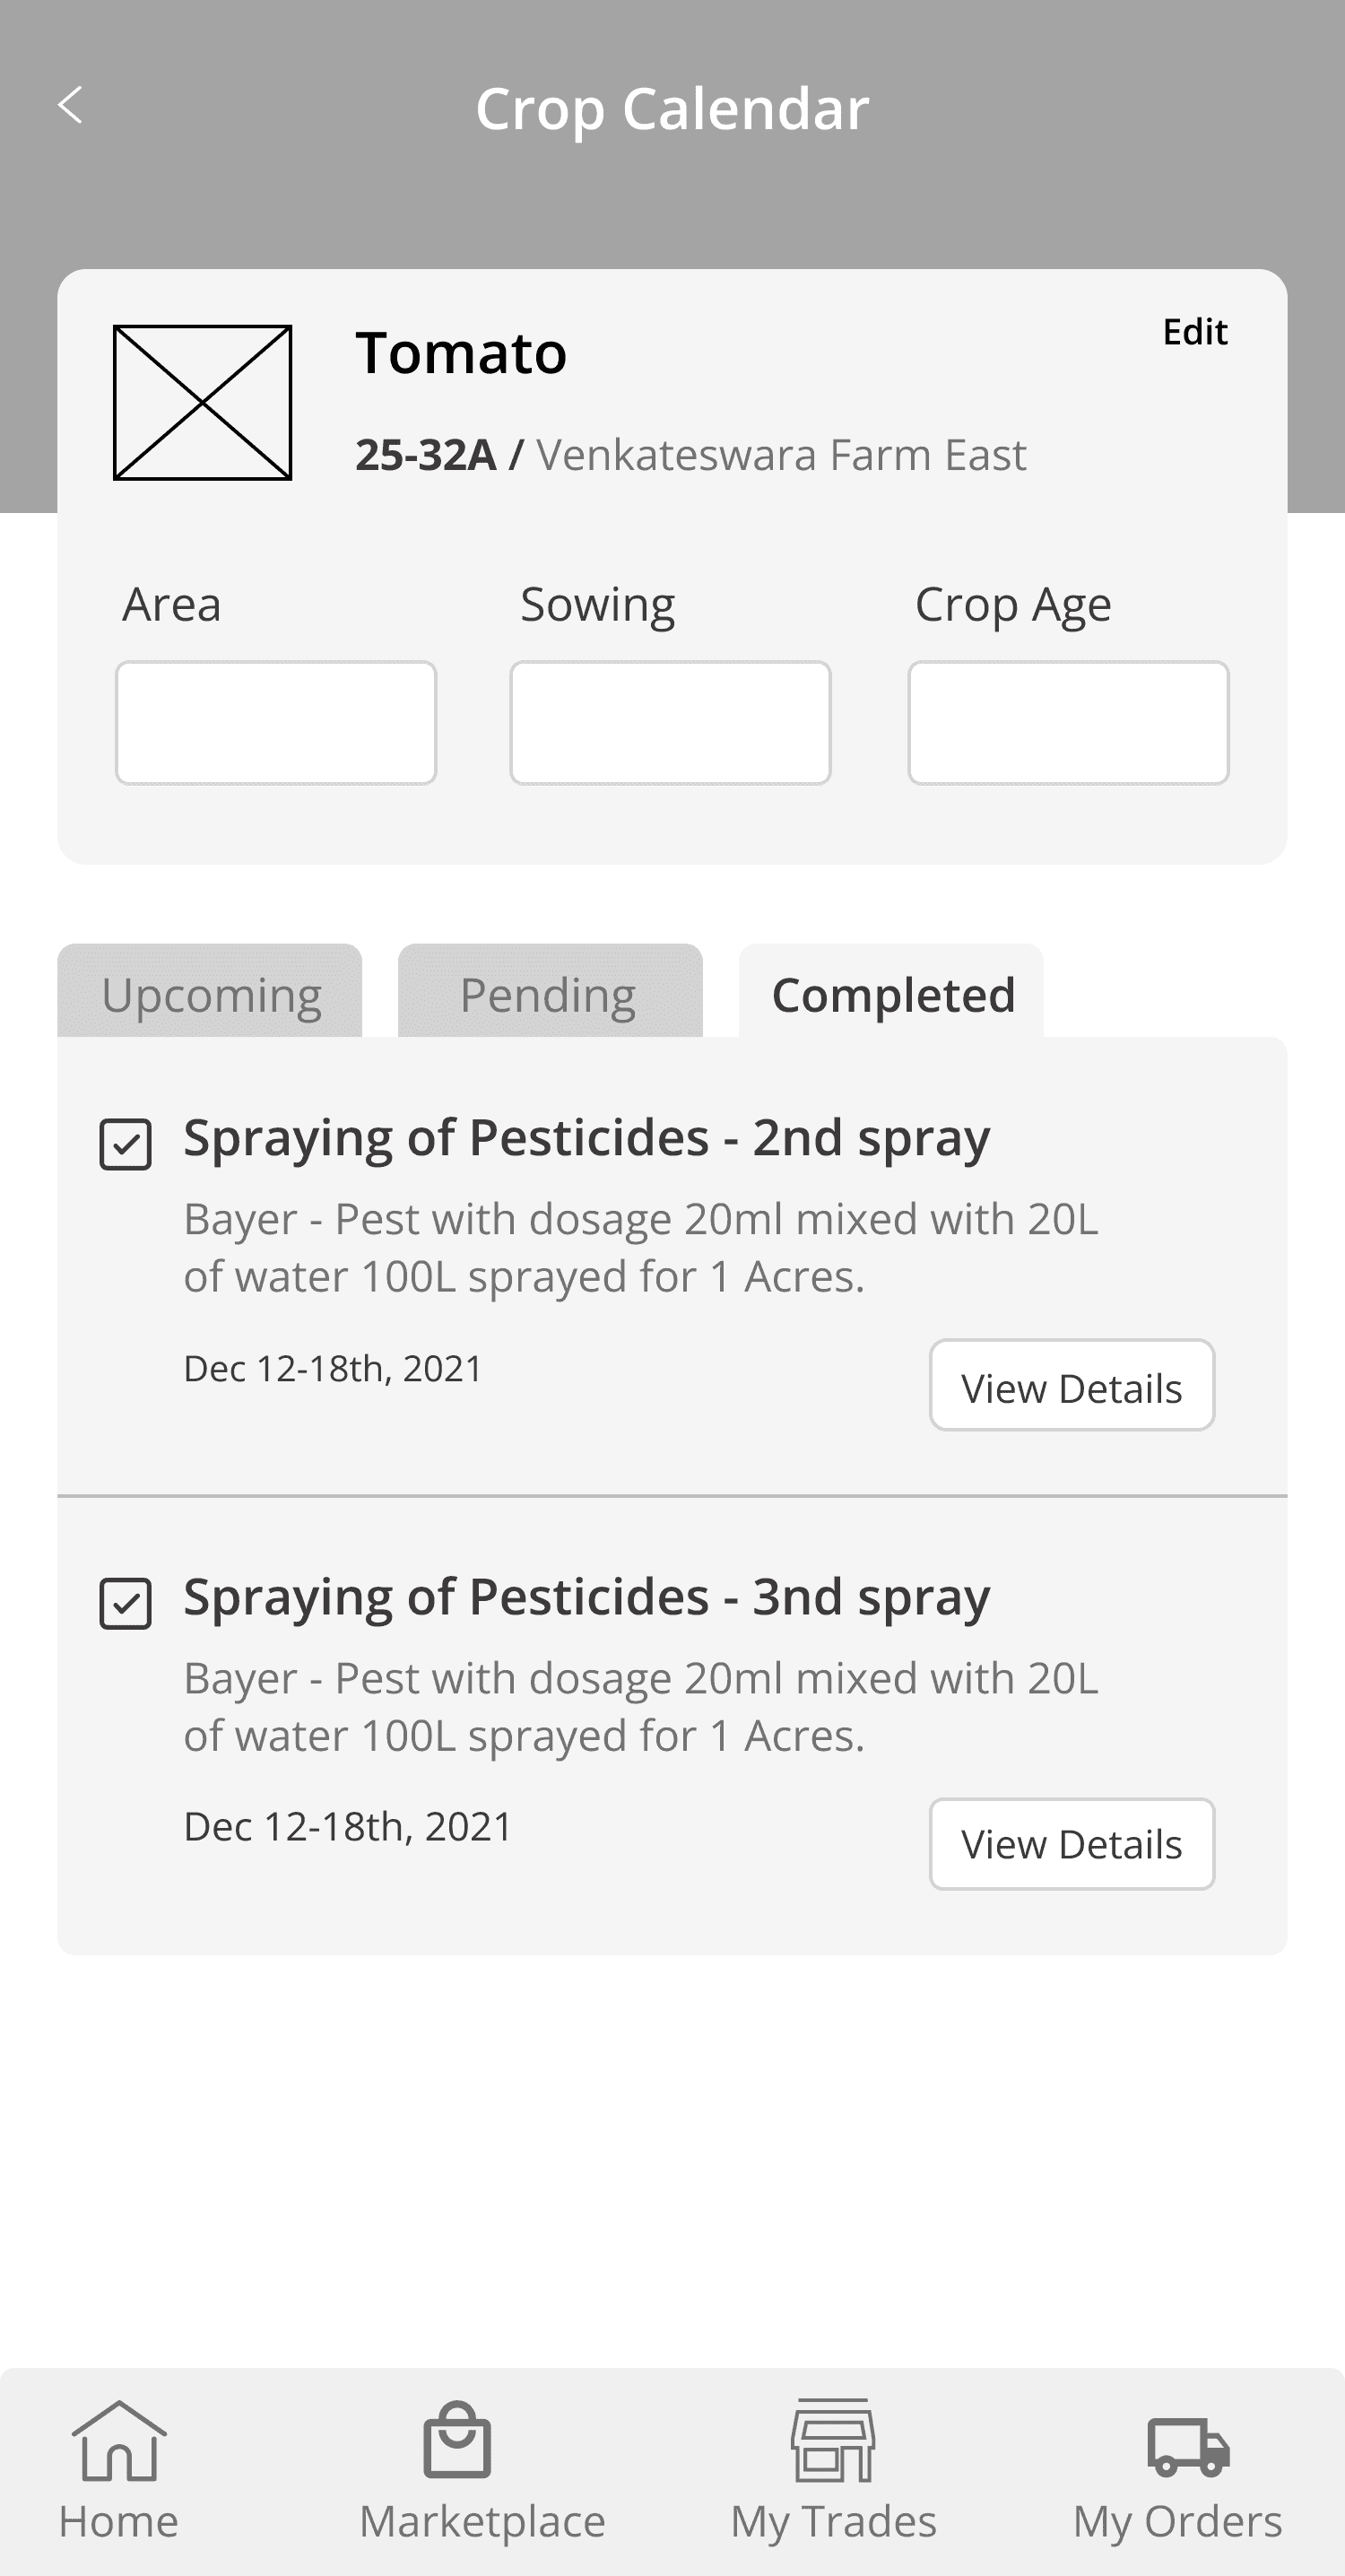Open the Spraying of Pesticides - 2nd spray title
Image resolution: width=1345 pixels, height=2576 pixels.
coord(587,1138)
